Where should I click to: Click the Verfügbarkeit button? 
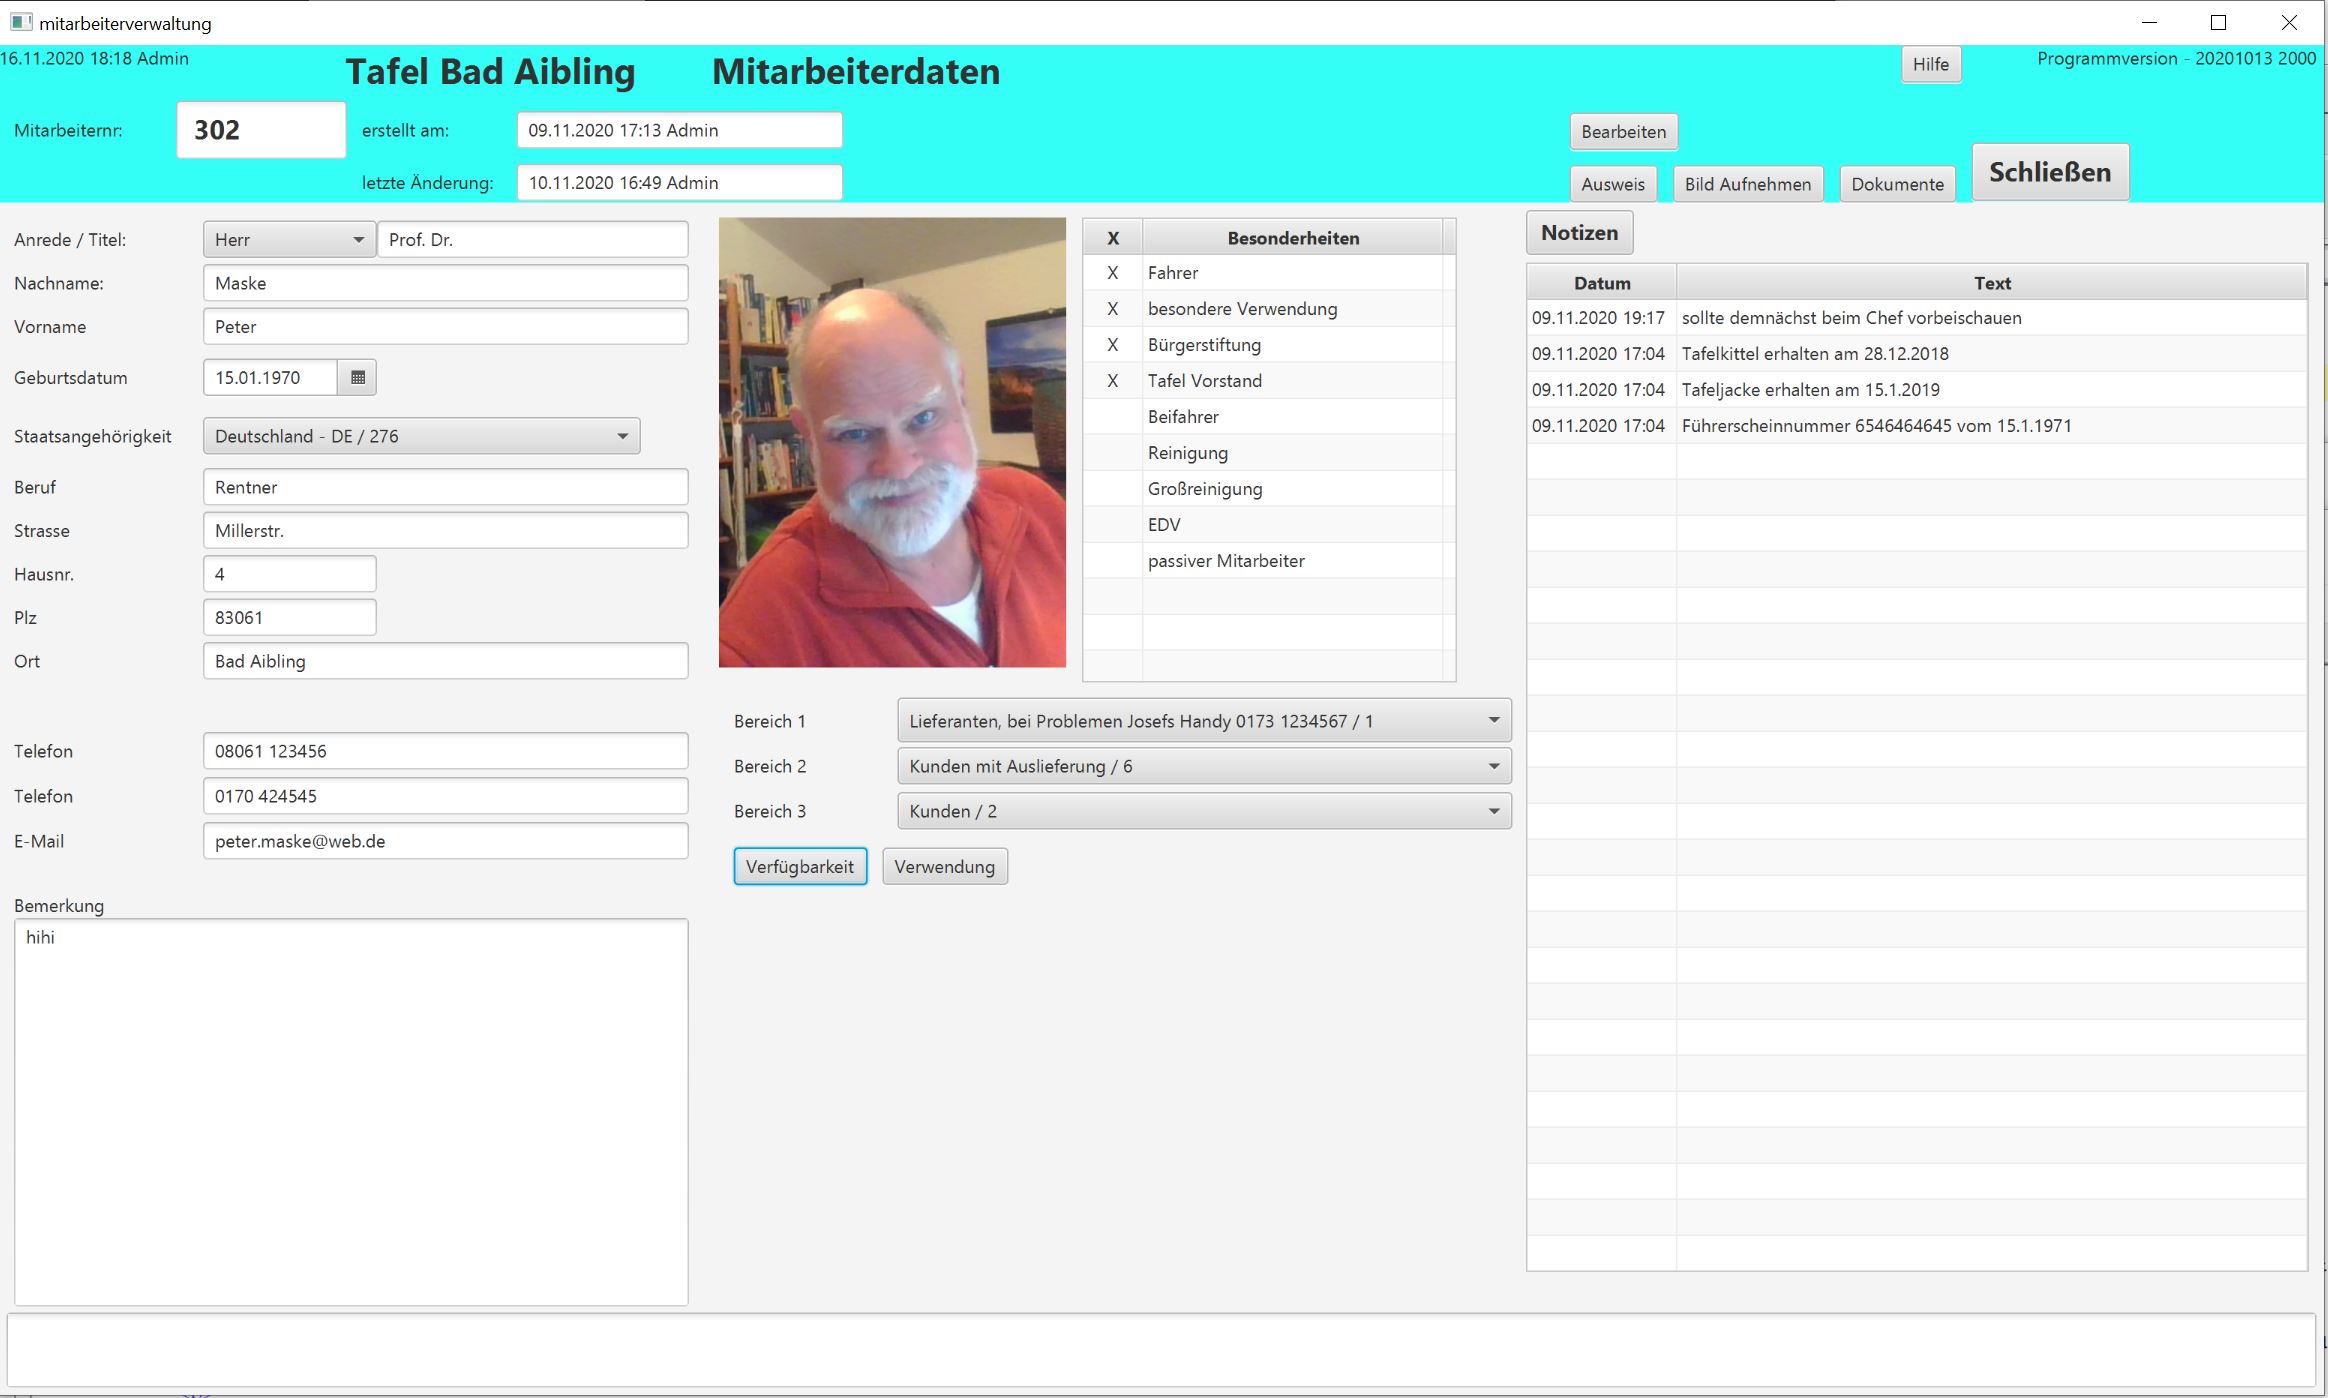(799, 866)
